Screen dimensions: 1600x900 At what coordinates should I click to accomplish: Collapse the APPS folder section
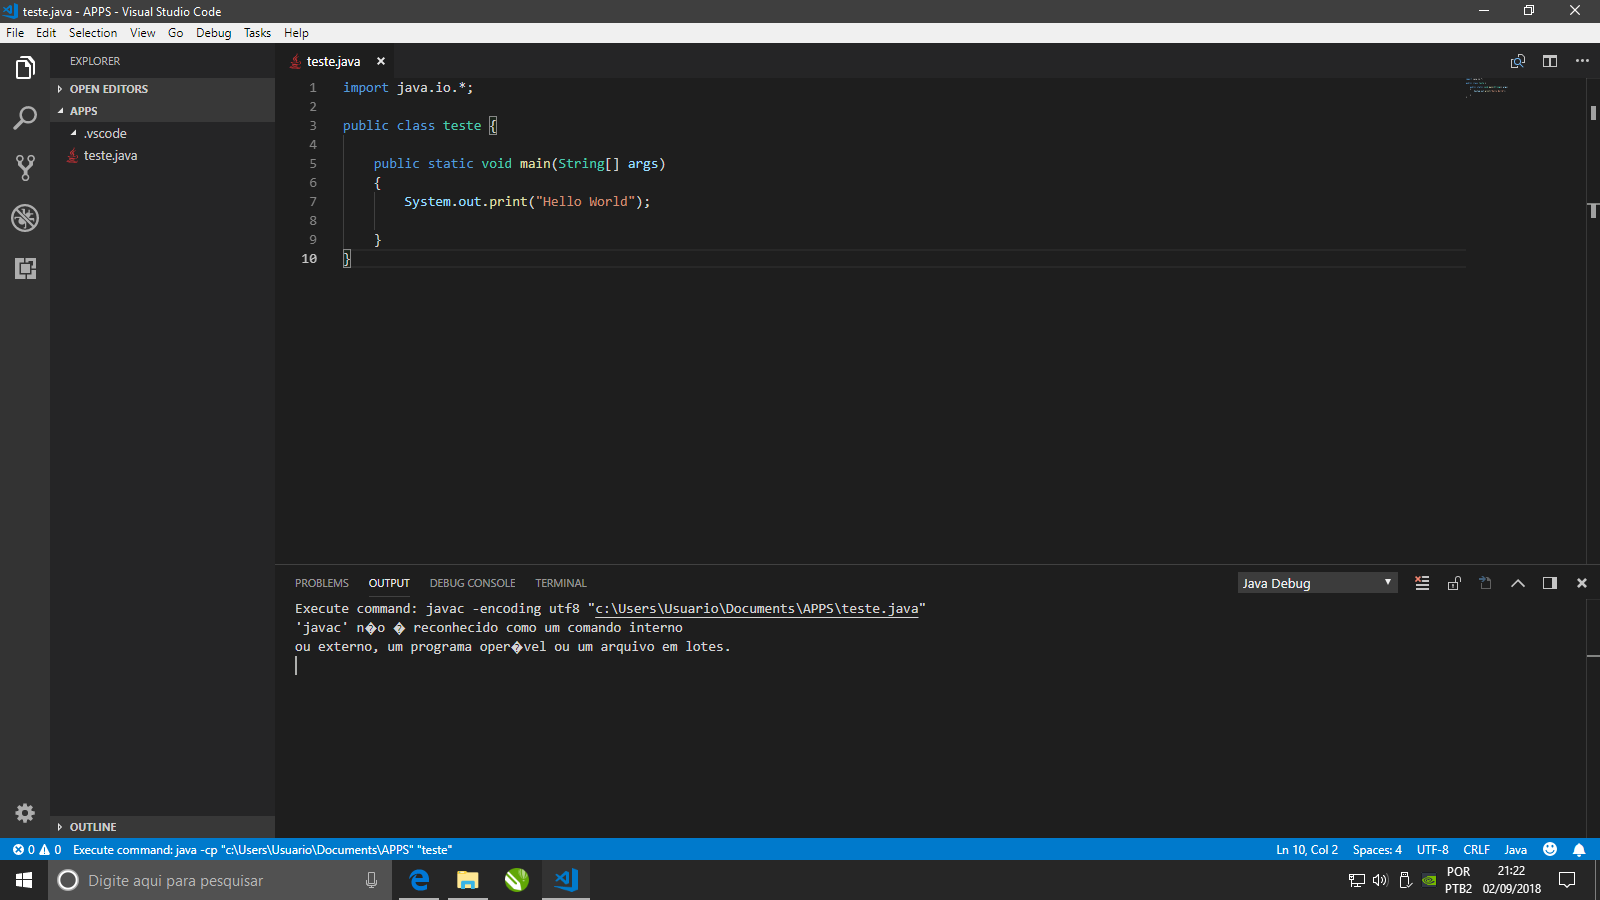(162, 111)
